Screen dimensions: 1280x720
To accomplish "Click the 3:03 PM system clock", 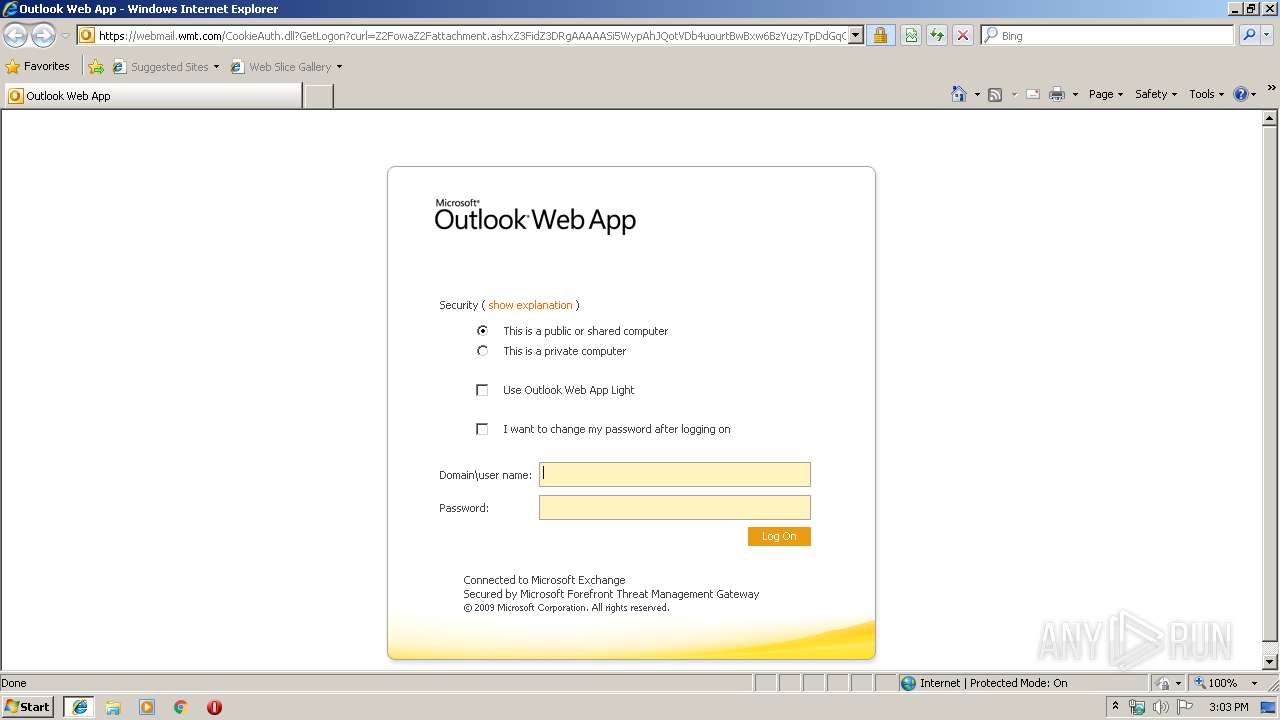I will (1228, 707).
